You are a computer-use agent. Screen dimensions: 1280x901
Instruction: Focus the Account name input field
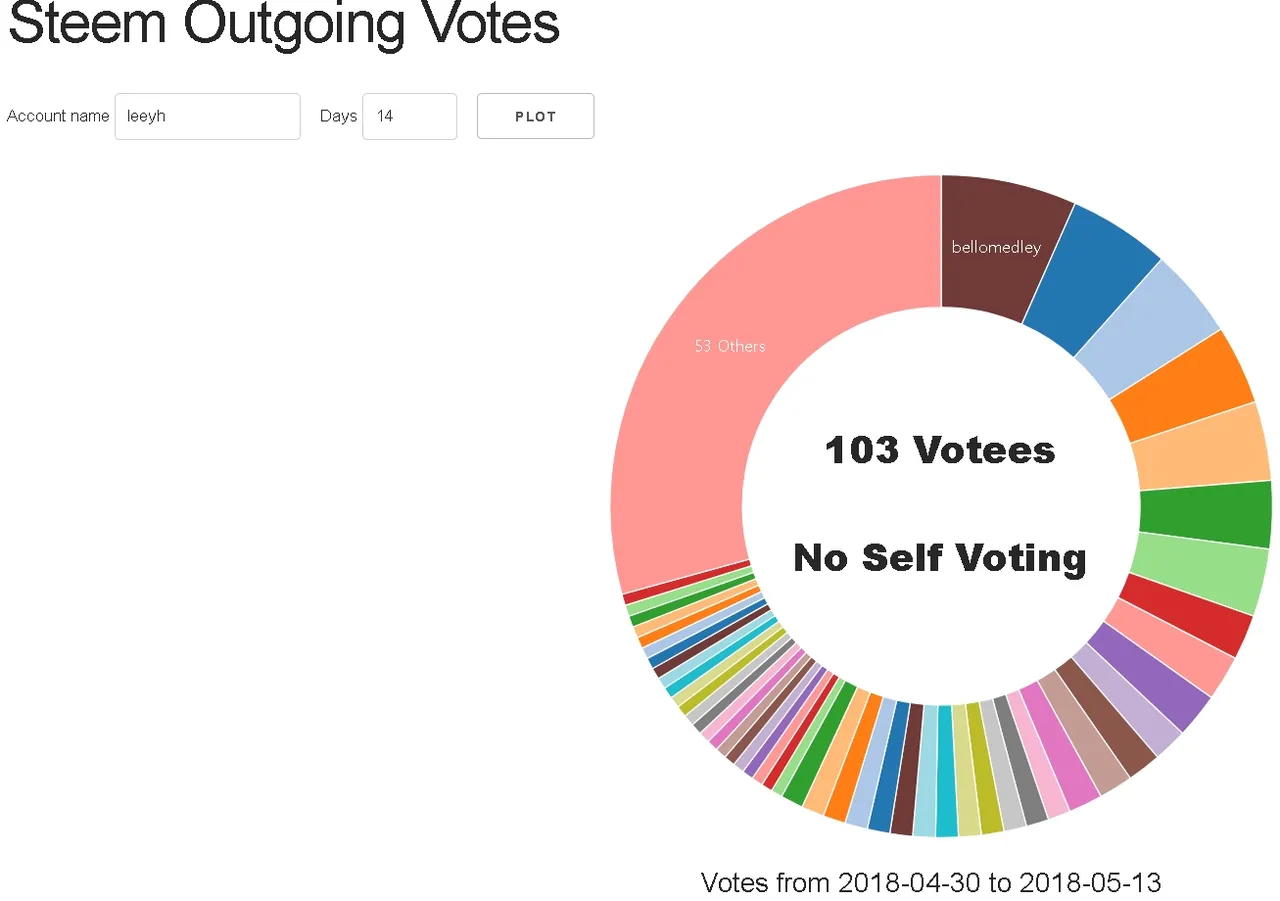coord(207,116)
